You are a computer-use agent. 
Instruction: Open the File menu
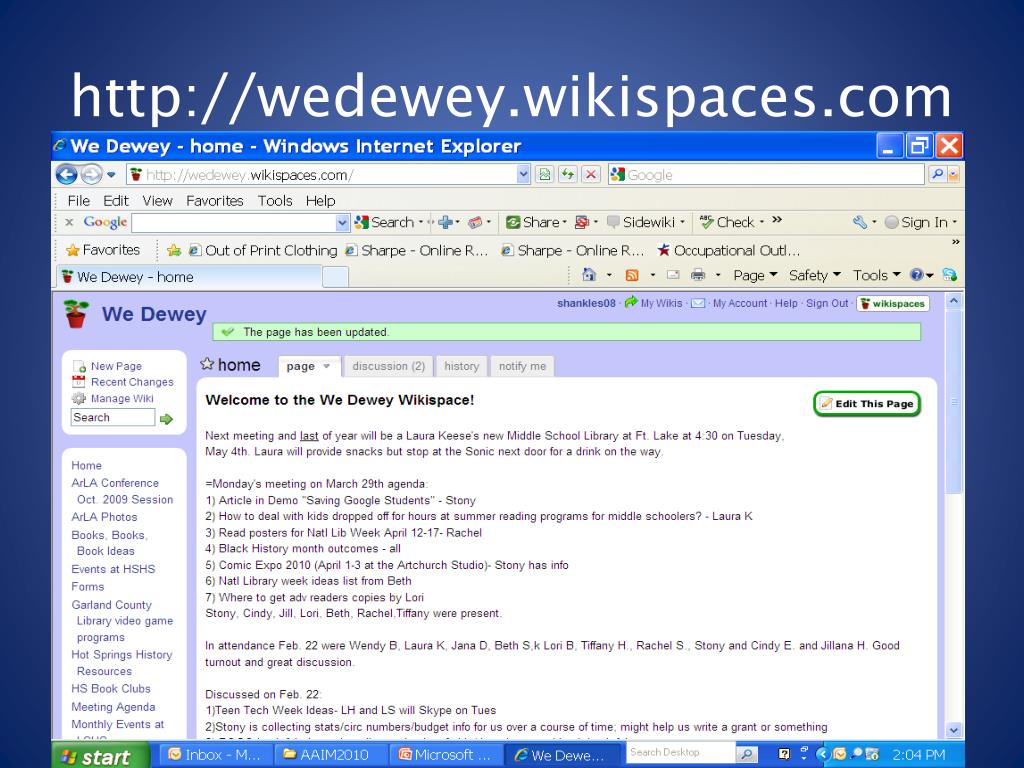click(x=78, y=200)
